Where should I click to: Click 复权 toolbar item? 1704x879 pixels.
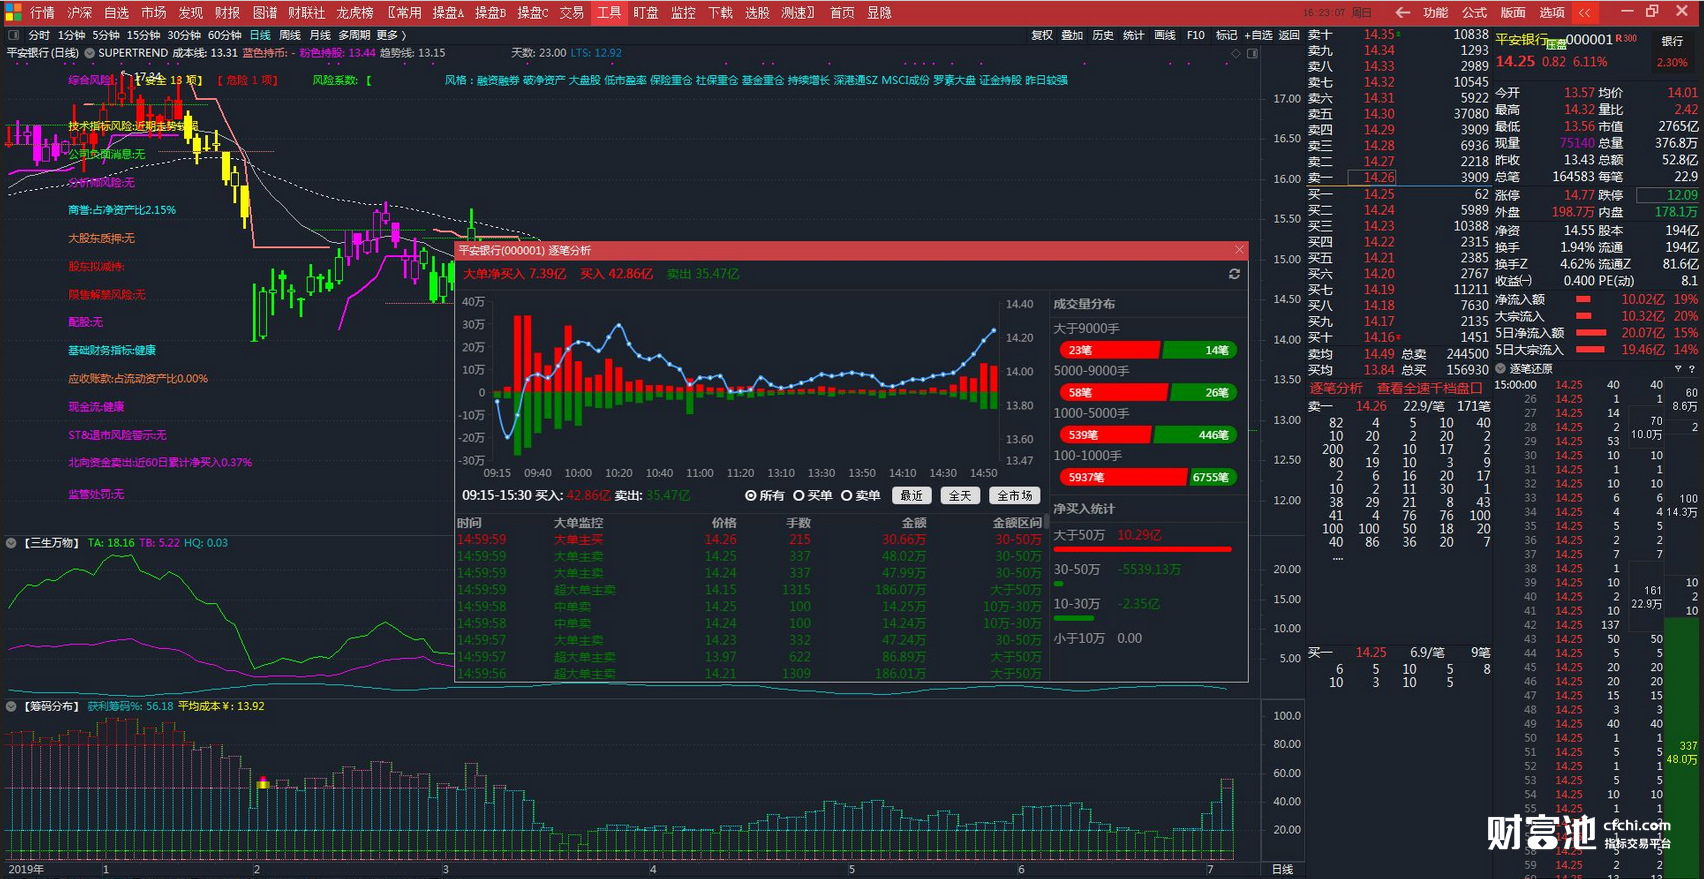point(1042,35)
